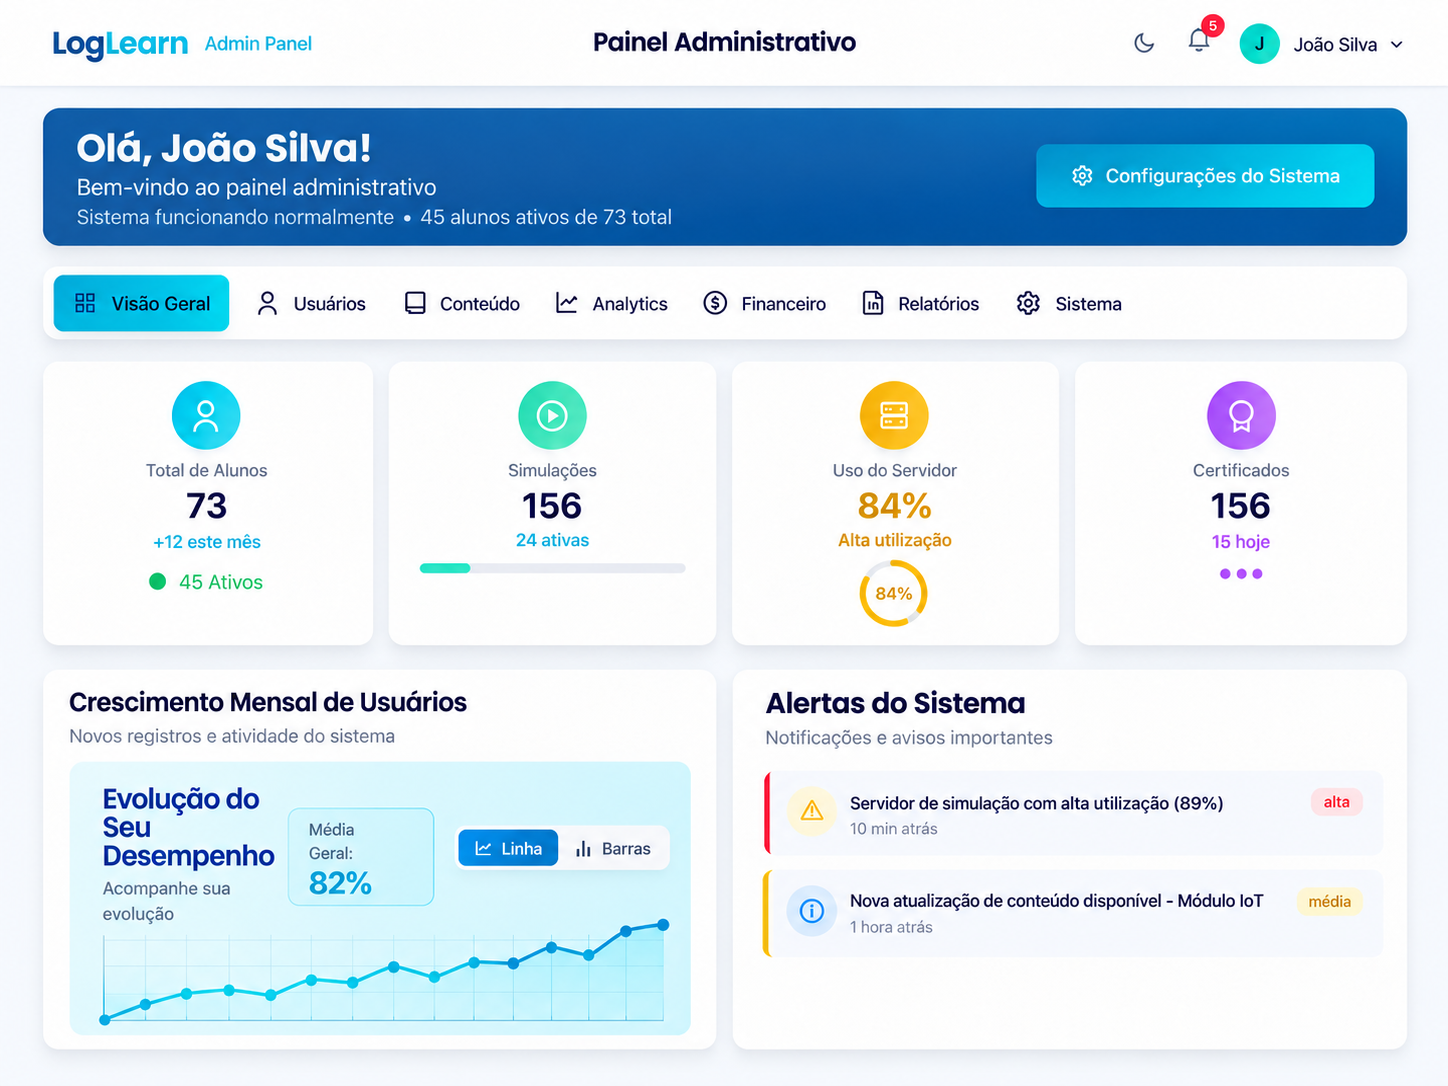Expand the João Silva account dropdown arrow

[x=1397, y=45]
